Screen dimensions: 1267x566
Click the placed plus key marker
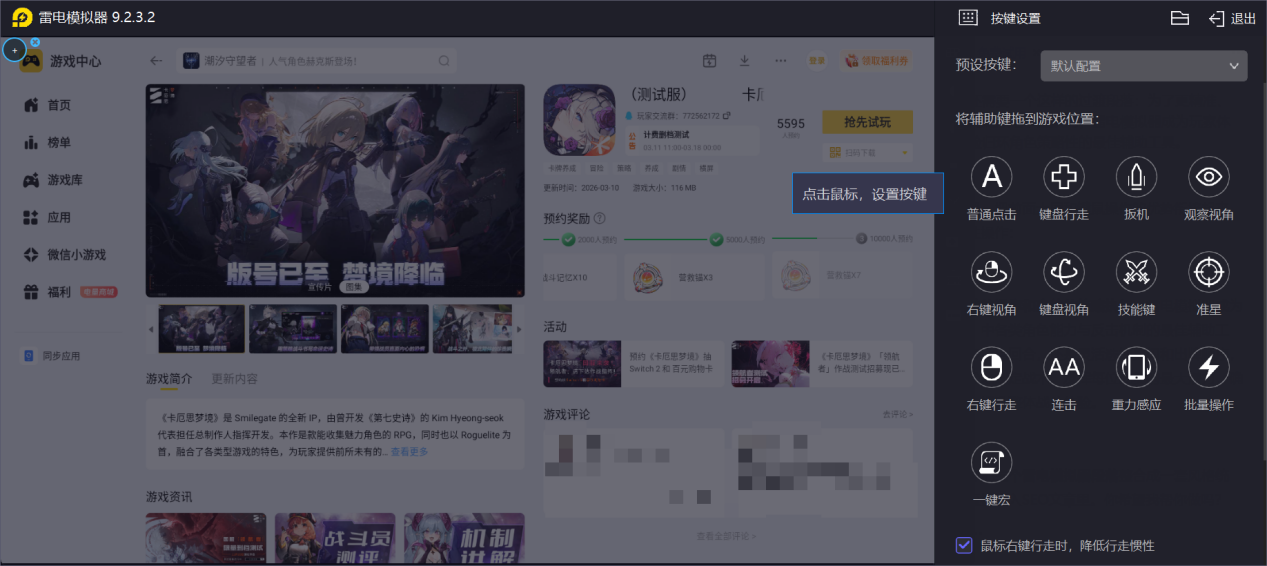[x=14, y=50]
